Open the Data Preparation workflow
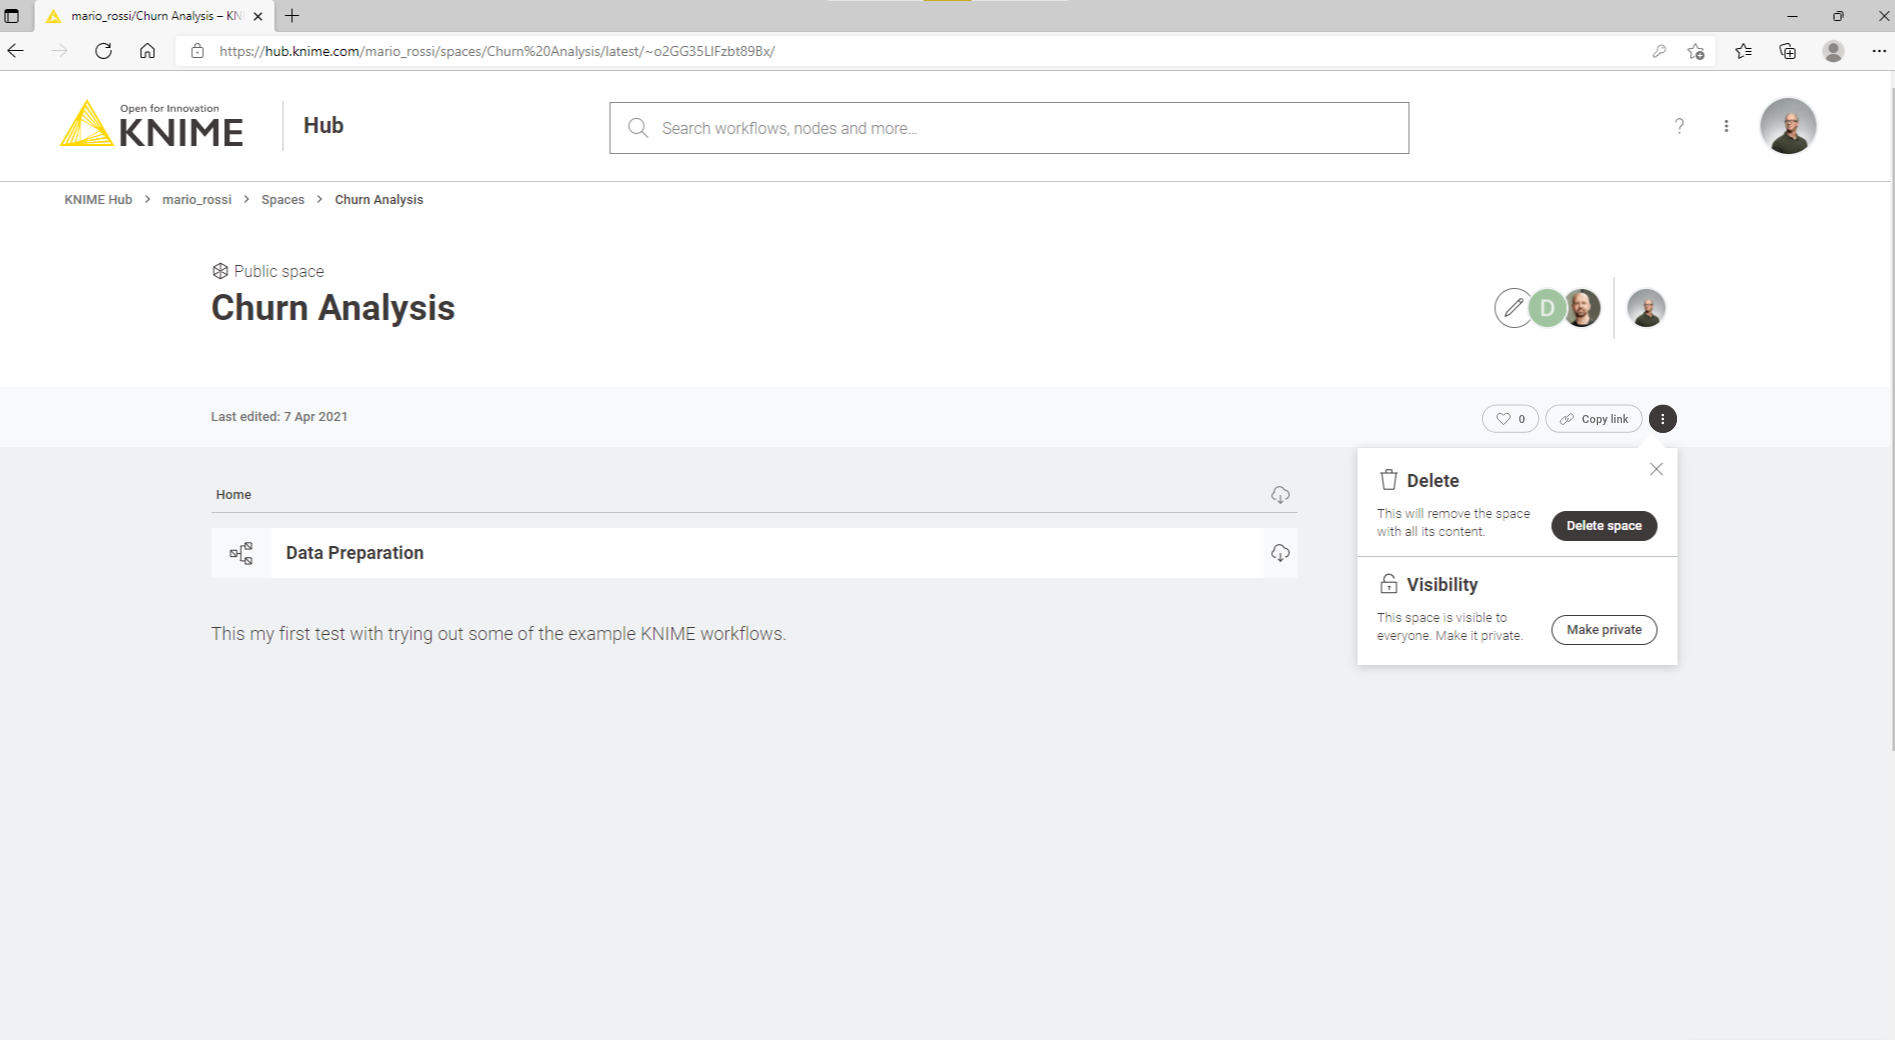The image size is (1895, 1040). (355, 553)
